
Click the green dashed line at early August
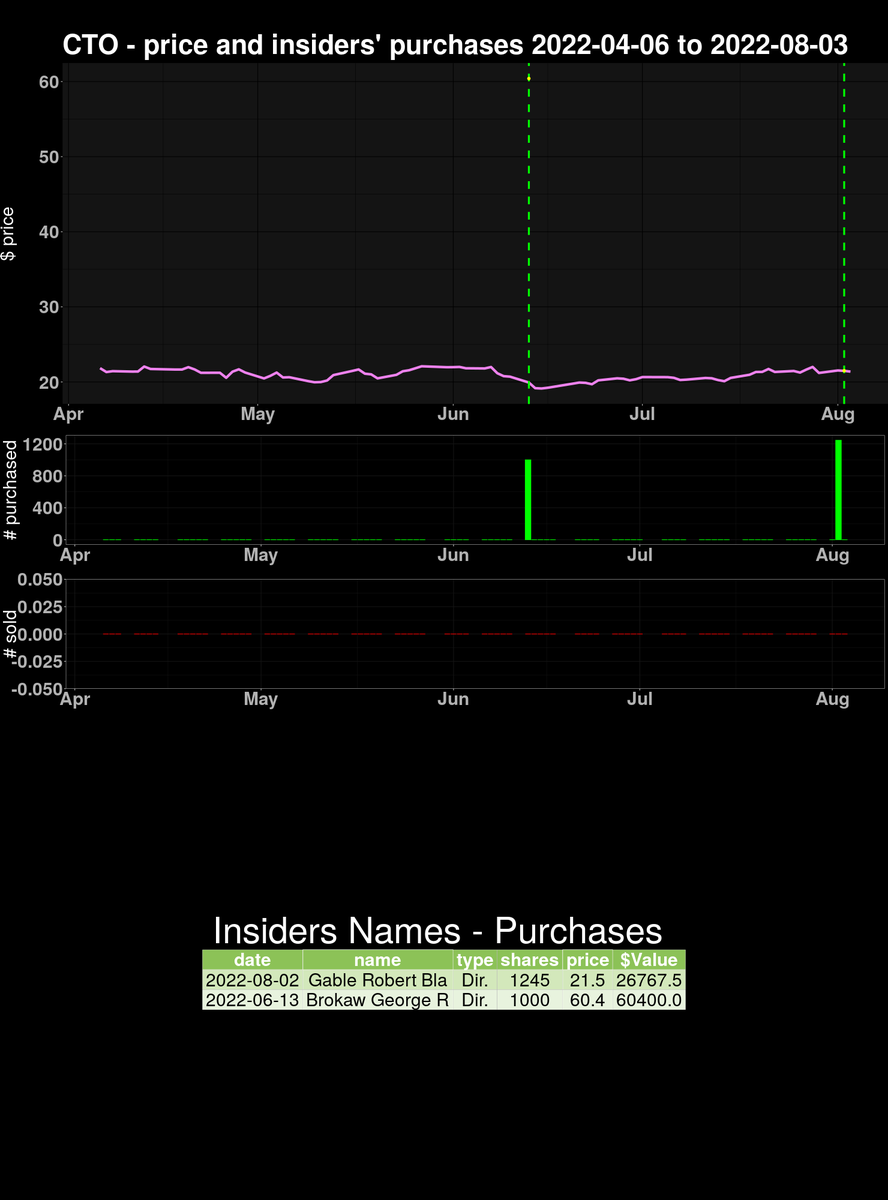(x=844, y=233)
